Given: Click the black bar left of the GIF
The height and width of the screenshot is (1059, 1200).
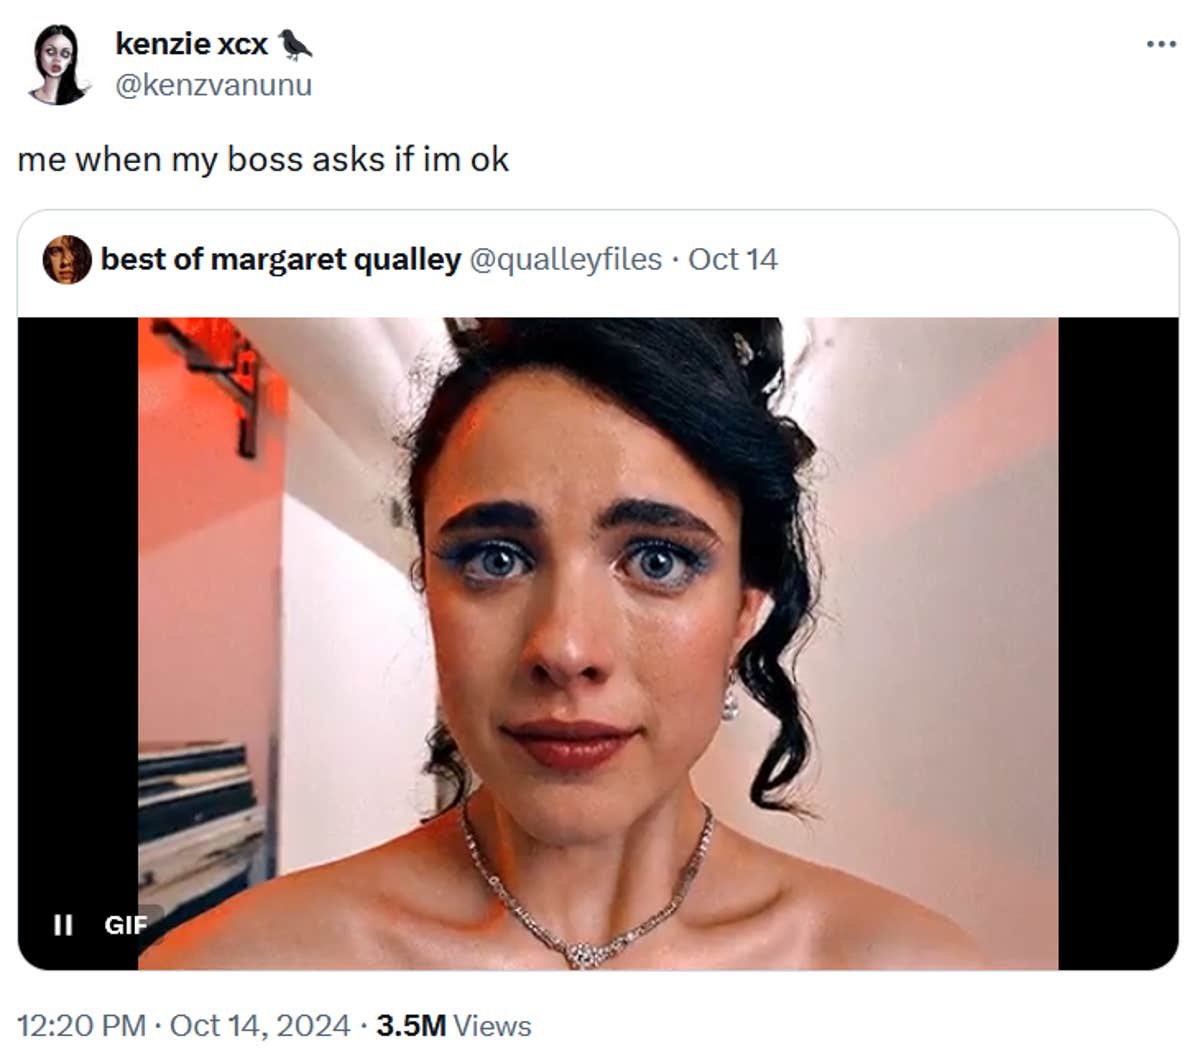Looking at the screenshot, I should coord(78,600).
